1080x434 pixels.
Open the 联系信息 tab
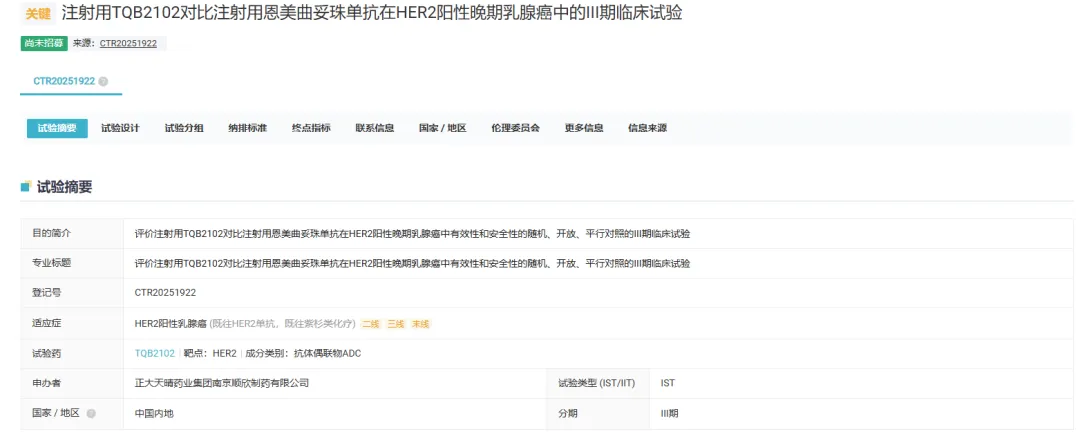pos(374,128)
